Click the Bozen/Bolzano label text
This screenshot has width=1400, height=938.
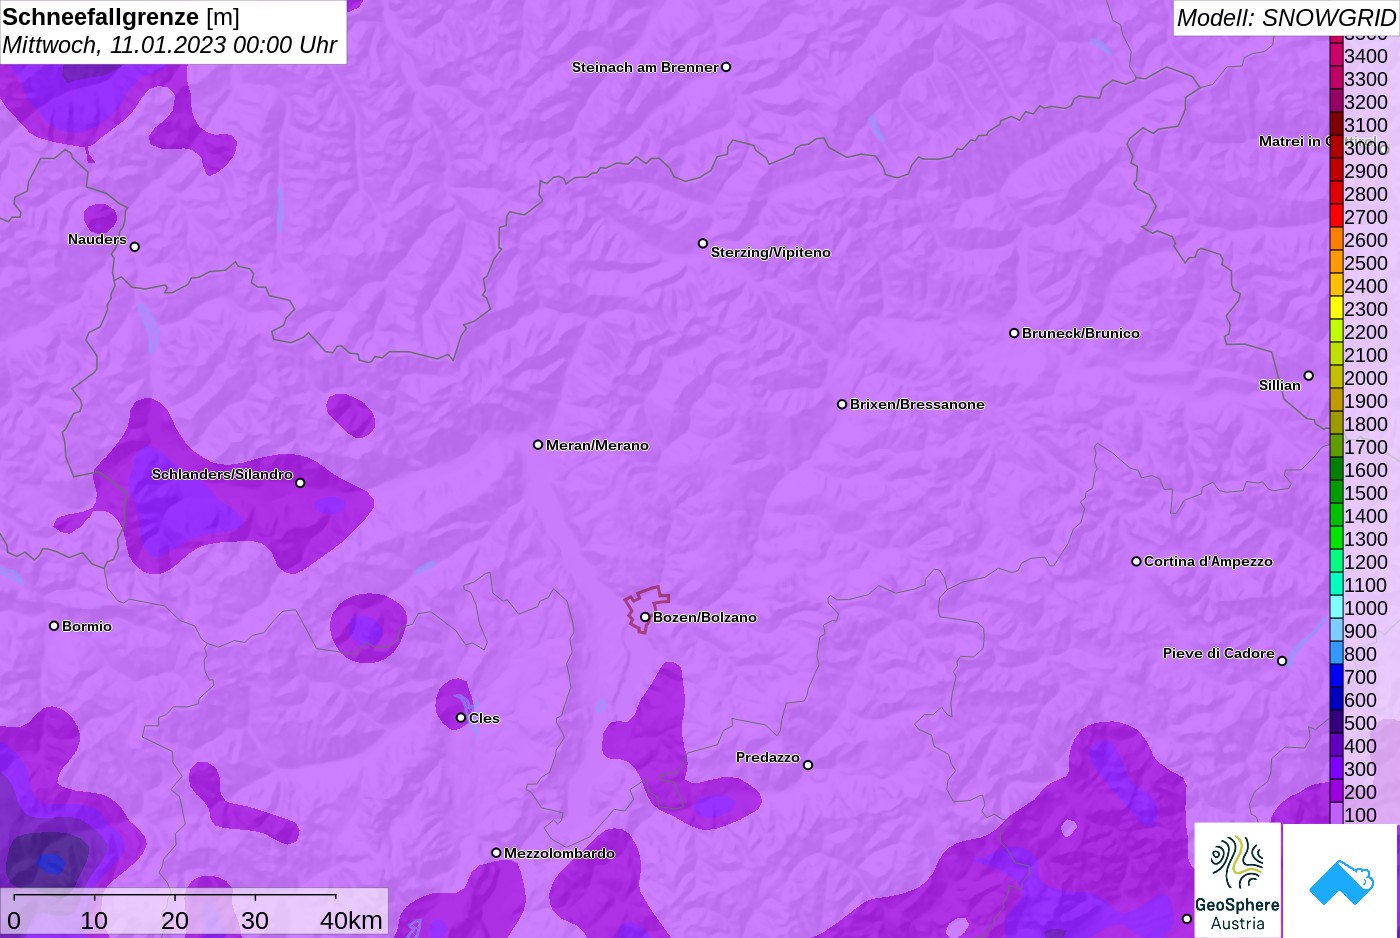pos(705,617)
